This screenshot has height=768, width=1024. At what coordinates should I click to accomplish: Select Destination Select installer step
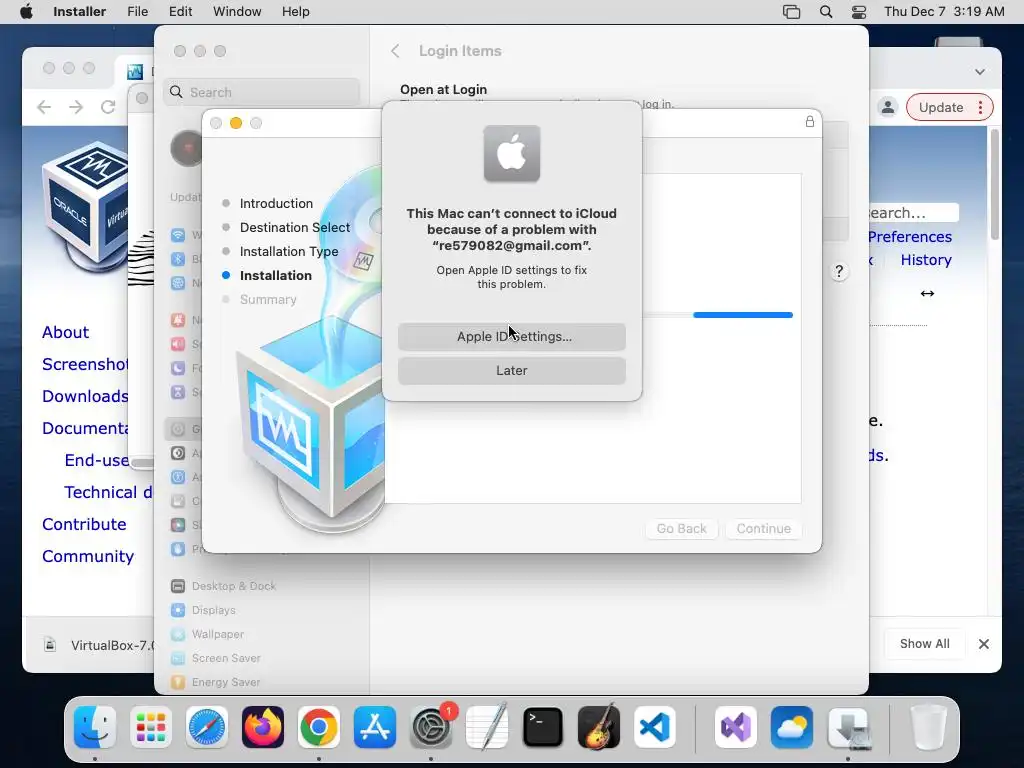pyautogui.click(x=295, y=227)
